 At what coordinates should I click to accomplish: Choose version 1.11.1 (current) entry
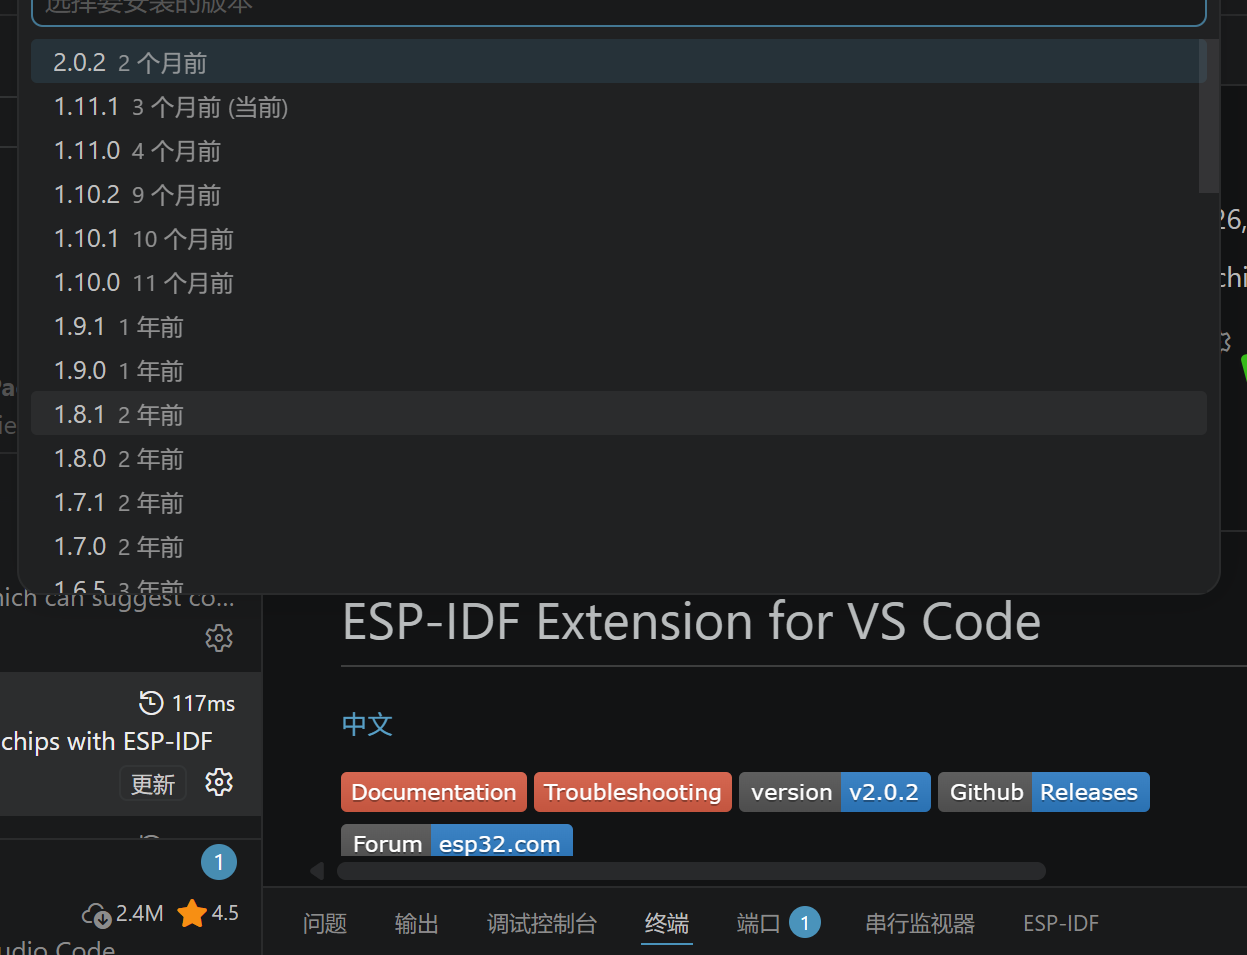618,106
